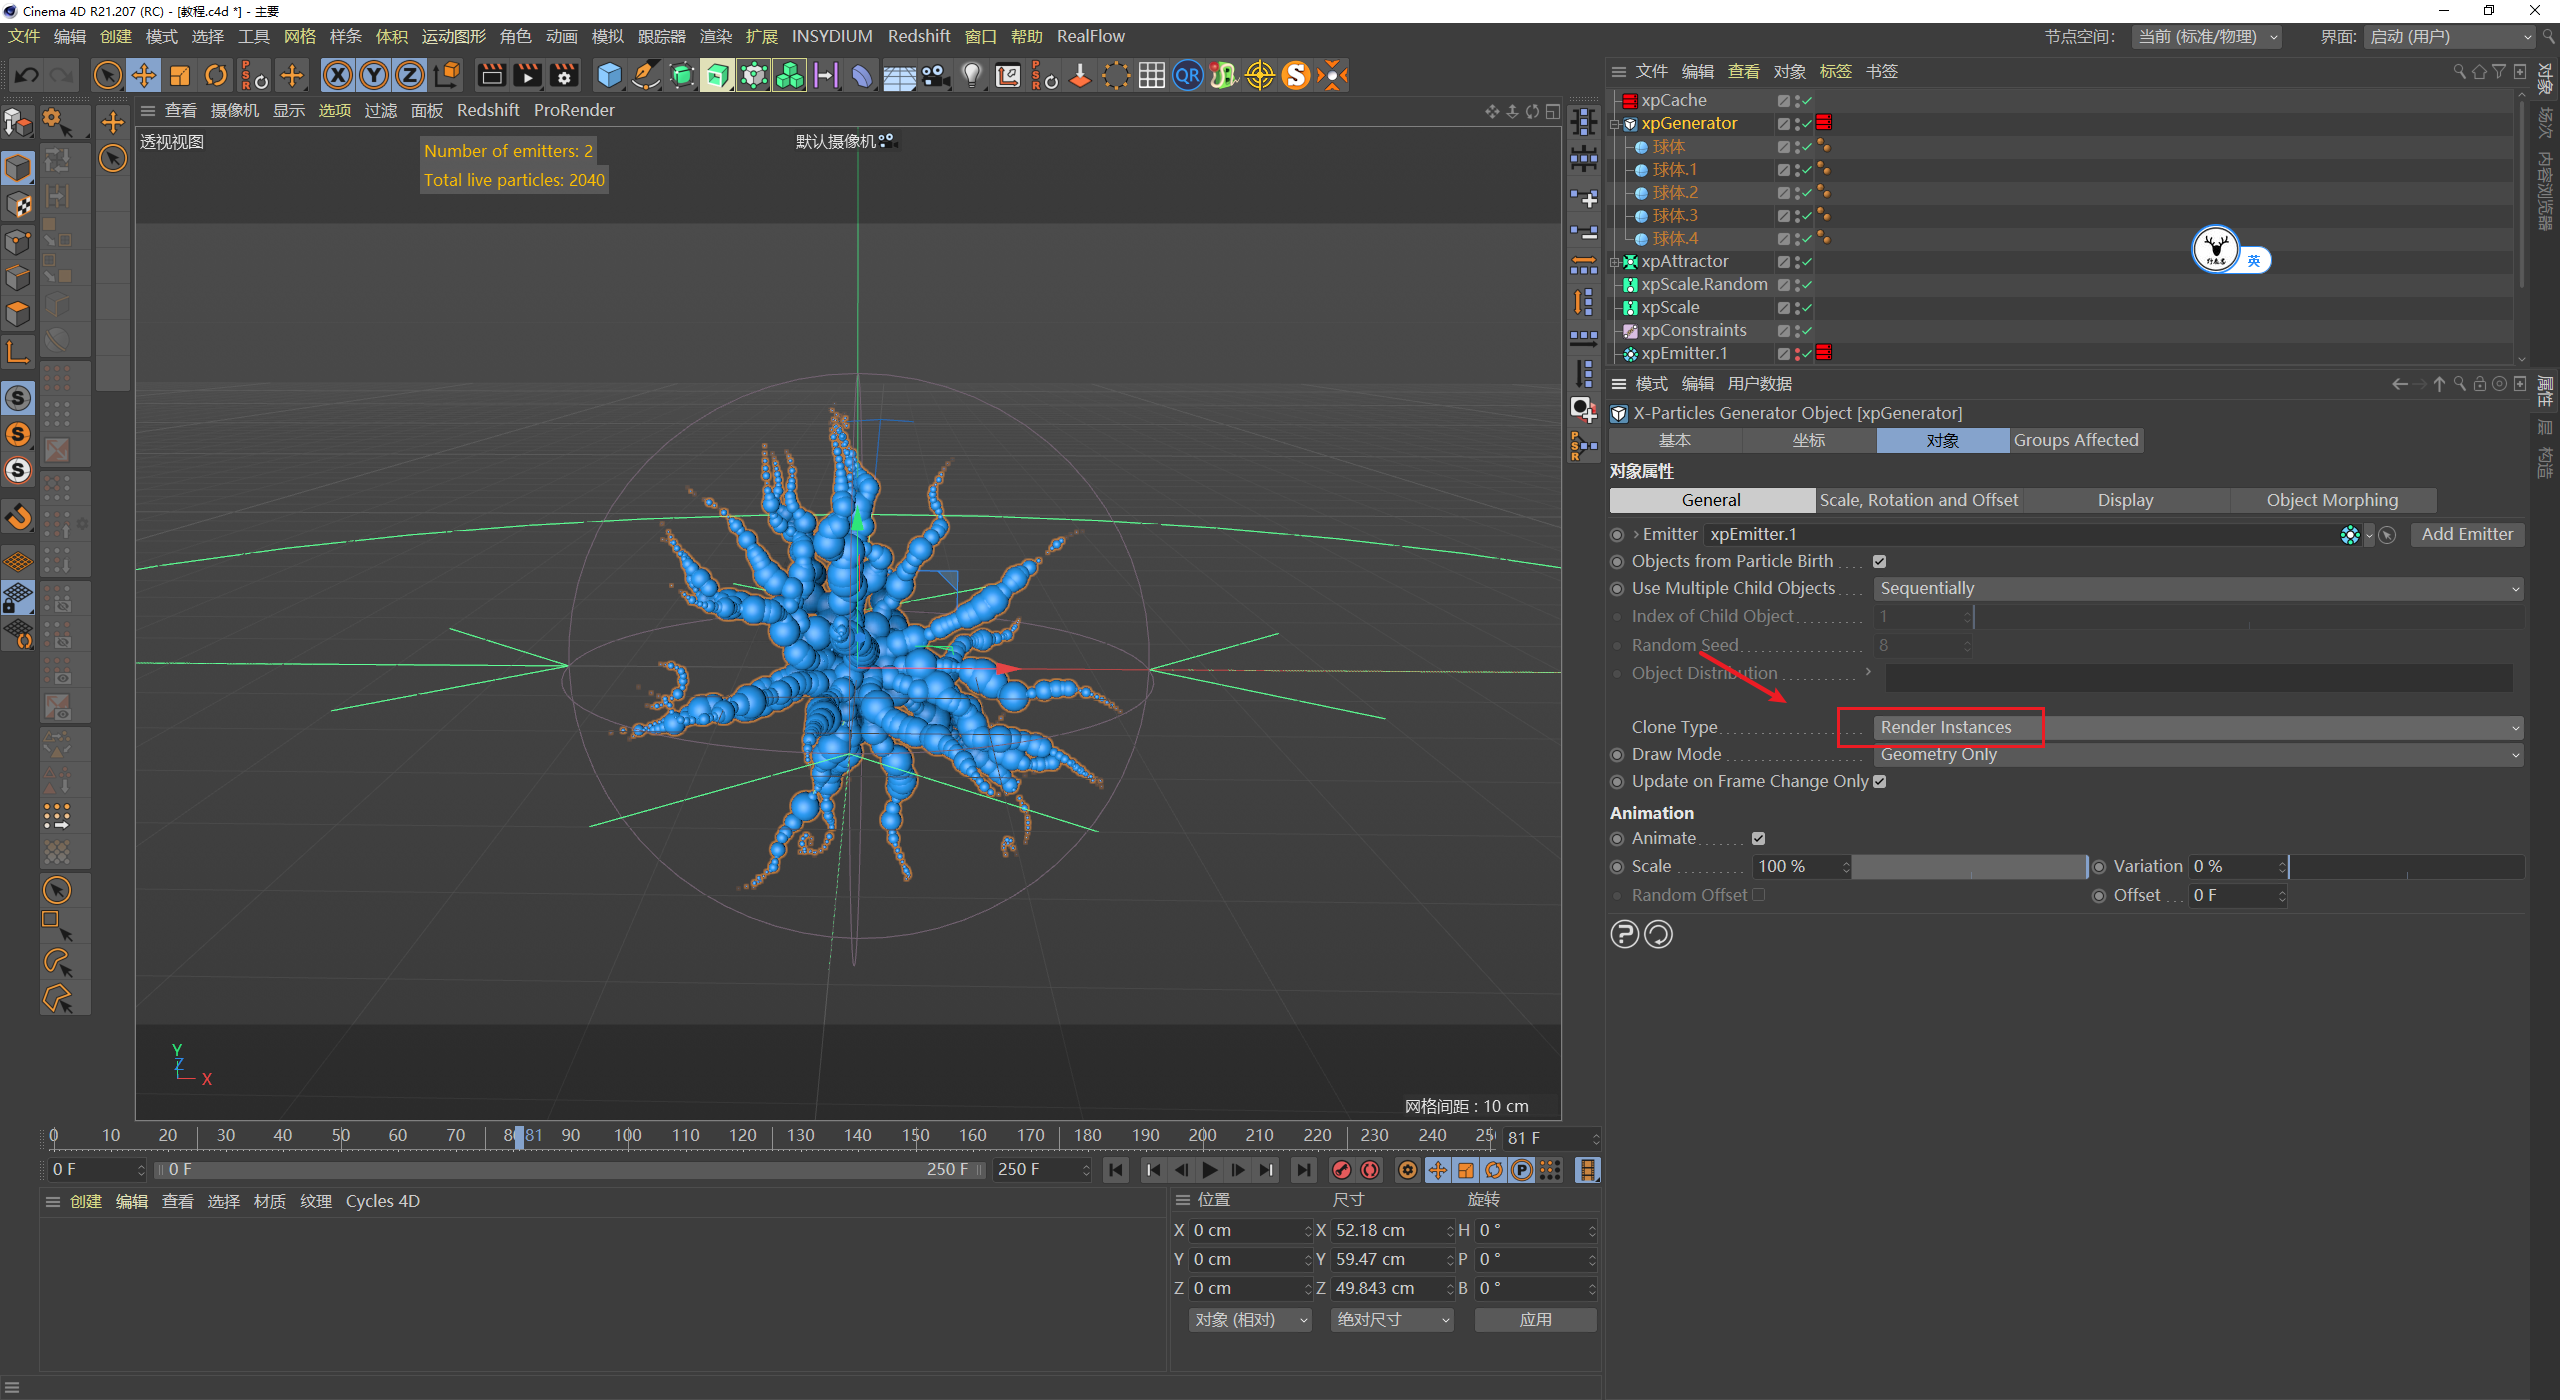Switch to the Groups Affected tab

point(2076,440)
